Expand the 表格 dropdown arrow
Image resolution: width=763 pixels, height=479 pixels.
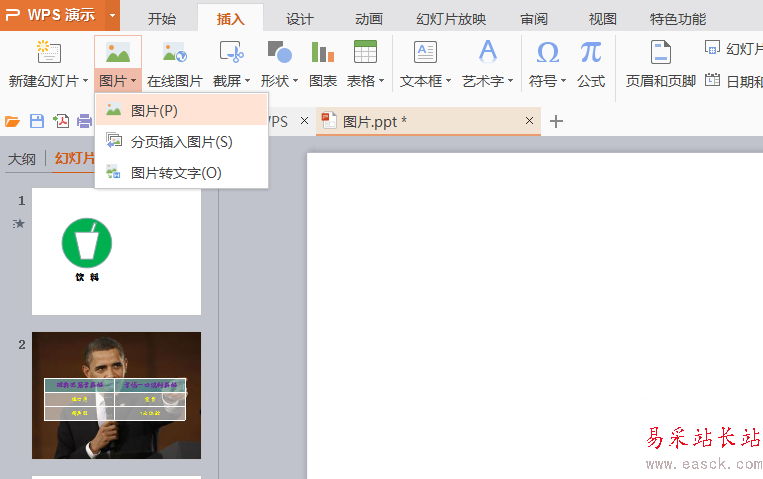(381, 81)
